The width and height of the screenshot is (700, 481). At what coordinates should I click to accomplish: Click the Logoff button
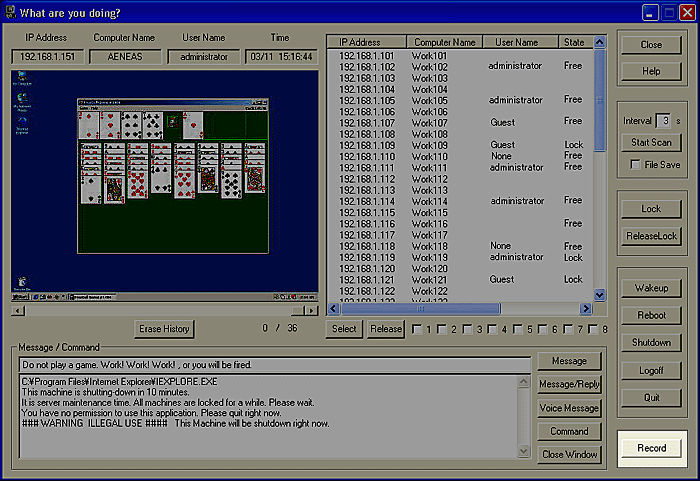pos(651,370)
